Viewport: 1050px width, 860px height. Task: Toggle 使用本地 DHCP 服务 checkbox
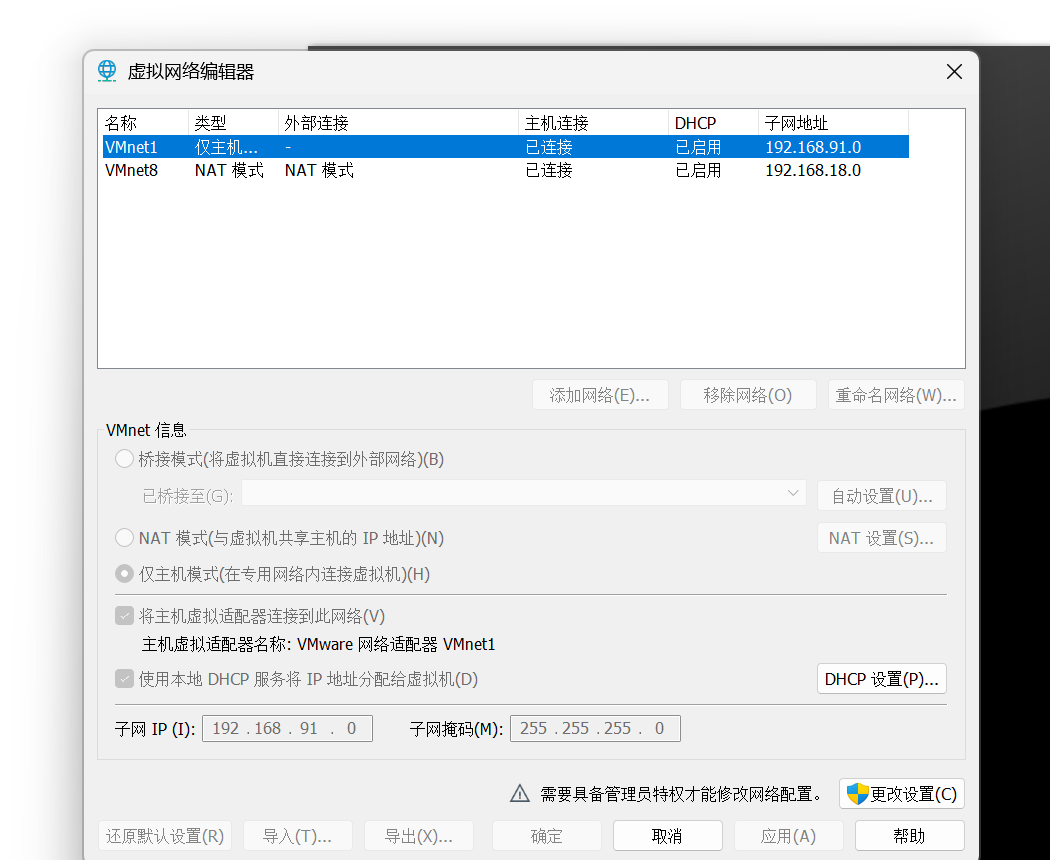click(125, 679)
